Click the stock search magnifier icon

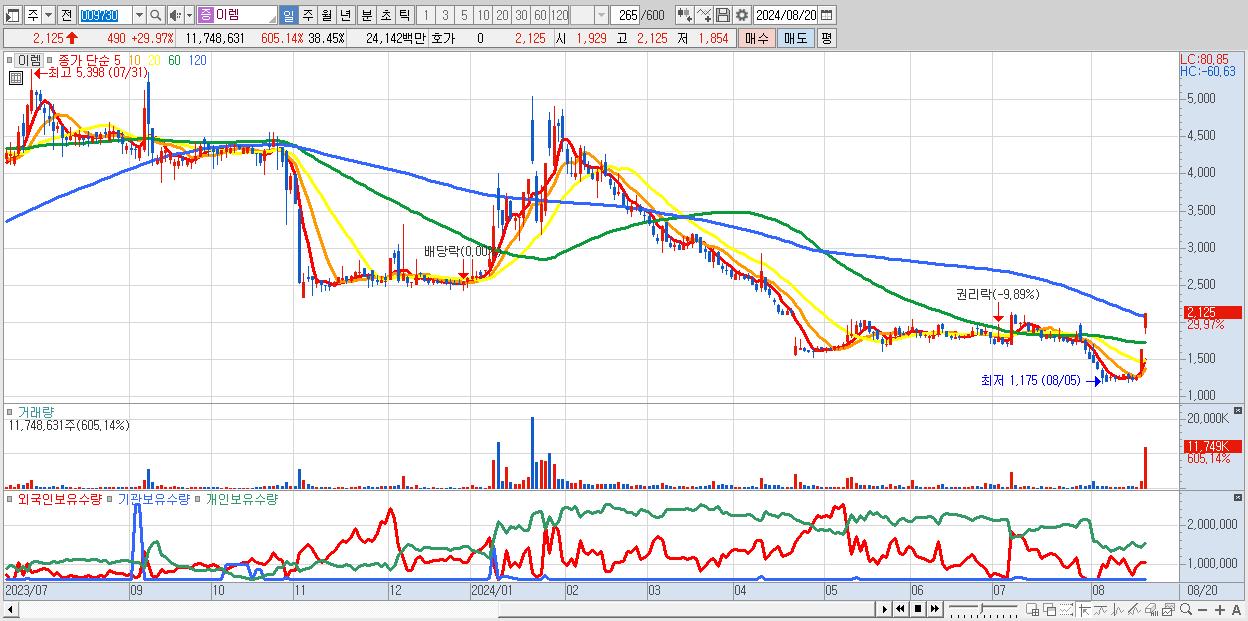pyautogui.click(x=156, y=15)
